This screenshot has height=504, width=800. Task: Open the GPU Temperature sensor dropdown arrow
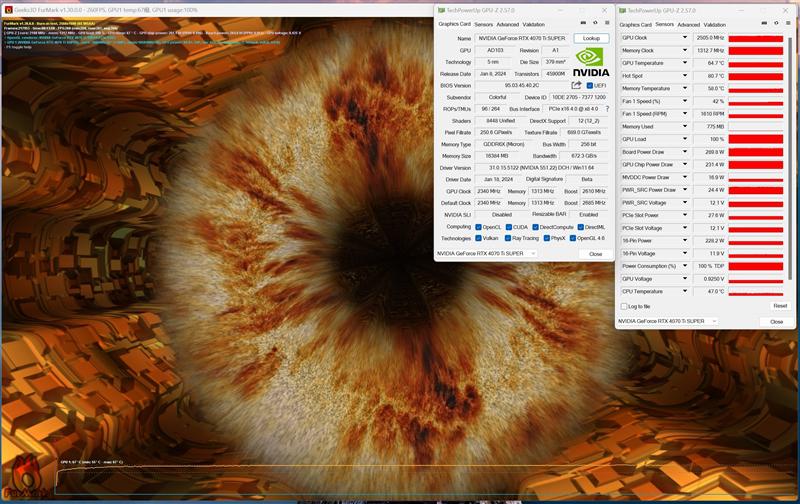[x=685, y=63]
